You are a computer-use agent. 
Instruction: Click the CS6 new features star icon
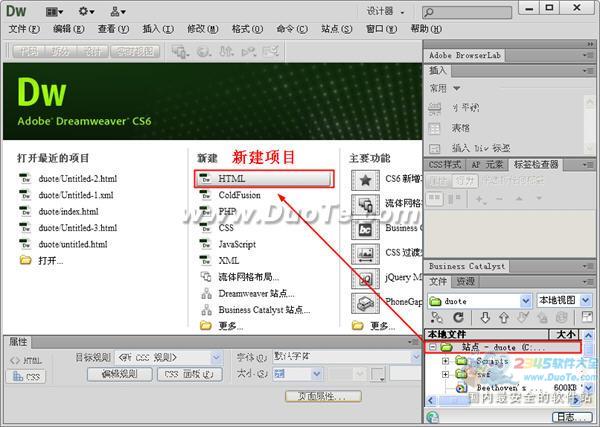[x=366, y=179]
